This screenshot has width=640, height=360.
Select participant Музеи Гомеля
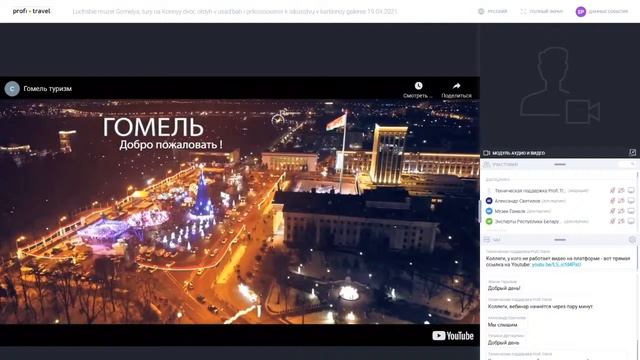pyautogui.click(x=510, y=211)
